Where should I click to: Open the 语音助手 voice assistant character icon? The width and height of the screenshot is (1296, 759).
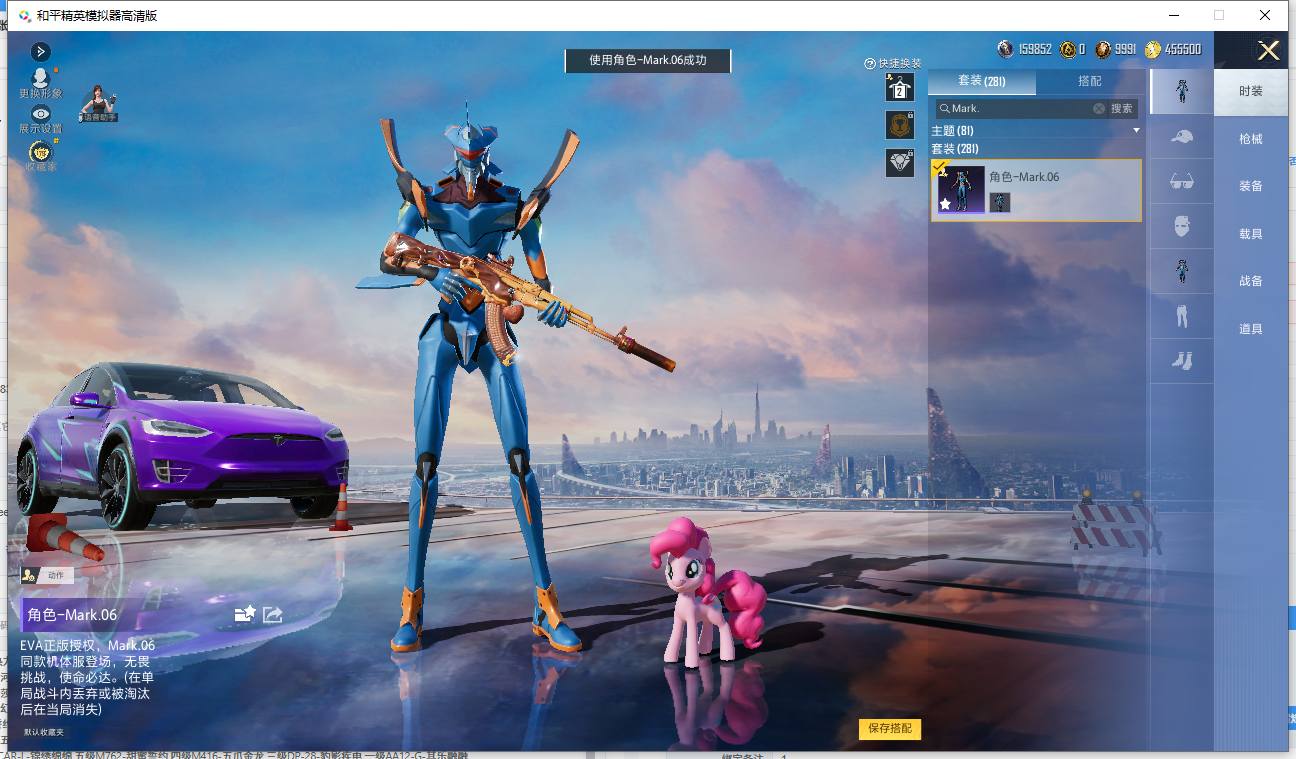pyautogui.click(x=98, y=103)
